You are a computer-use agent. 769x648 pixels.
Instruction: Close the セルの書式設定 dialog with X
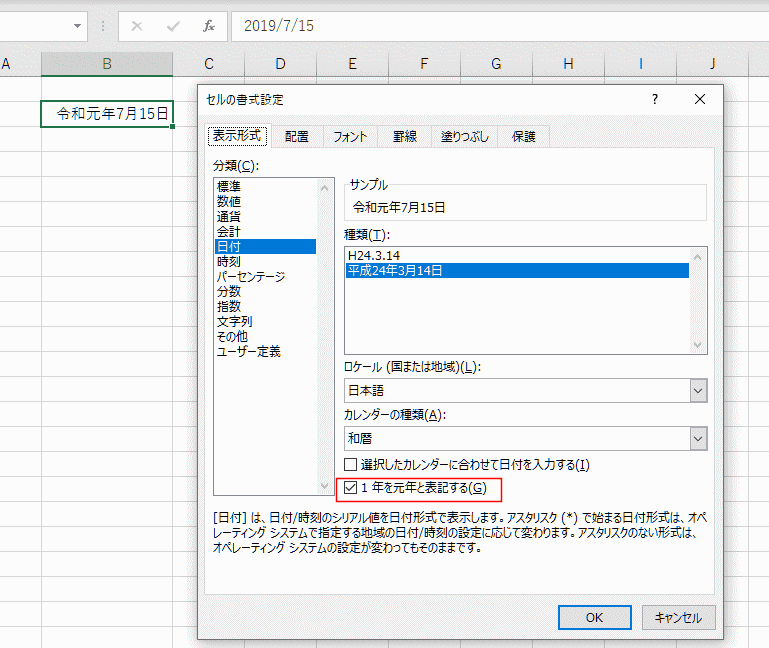700,99
